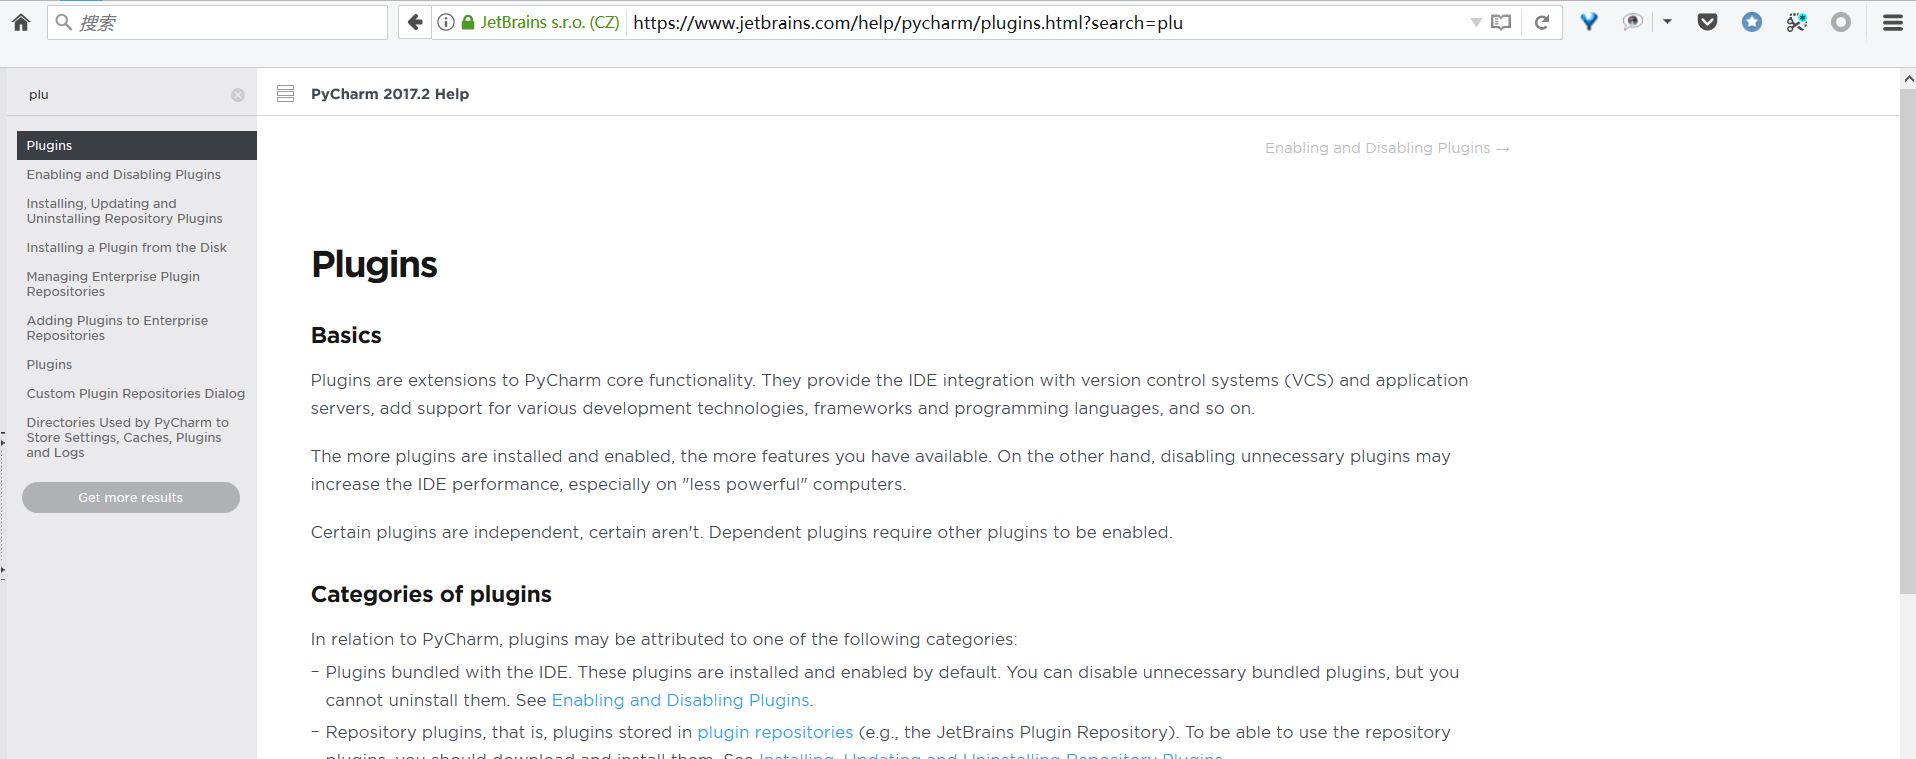
Task: Go back with the back arrow
Action: (x=415, y=22)
